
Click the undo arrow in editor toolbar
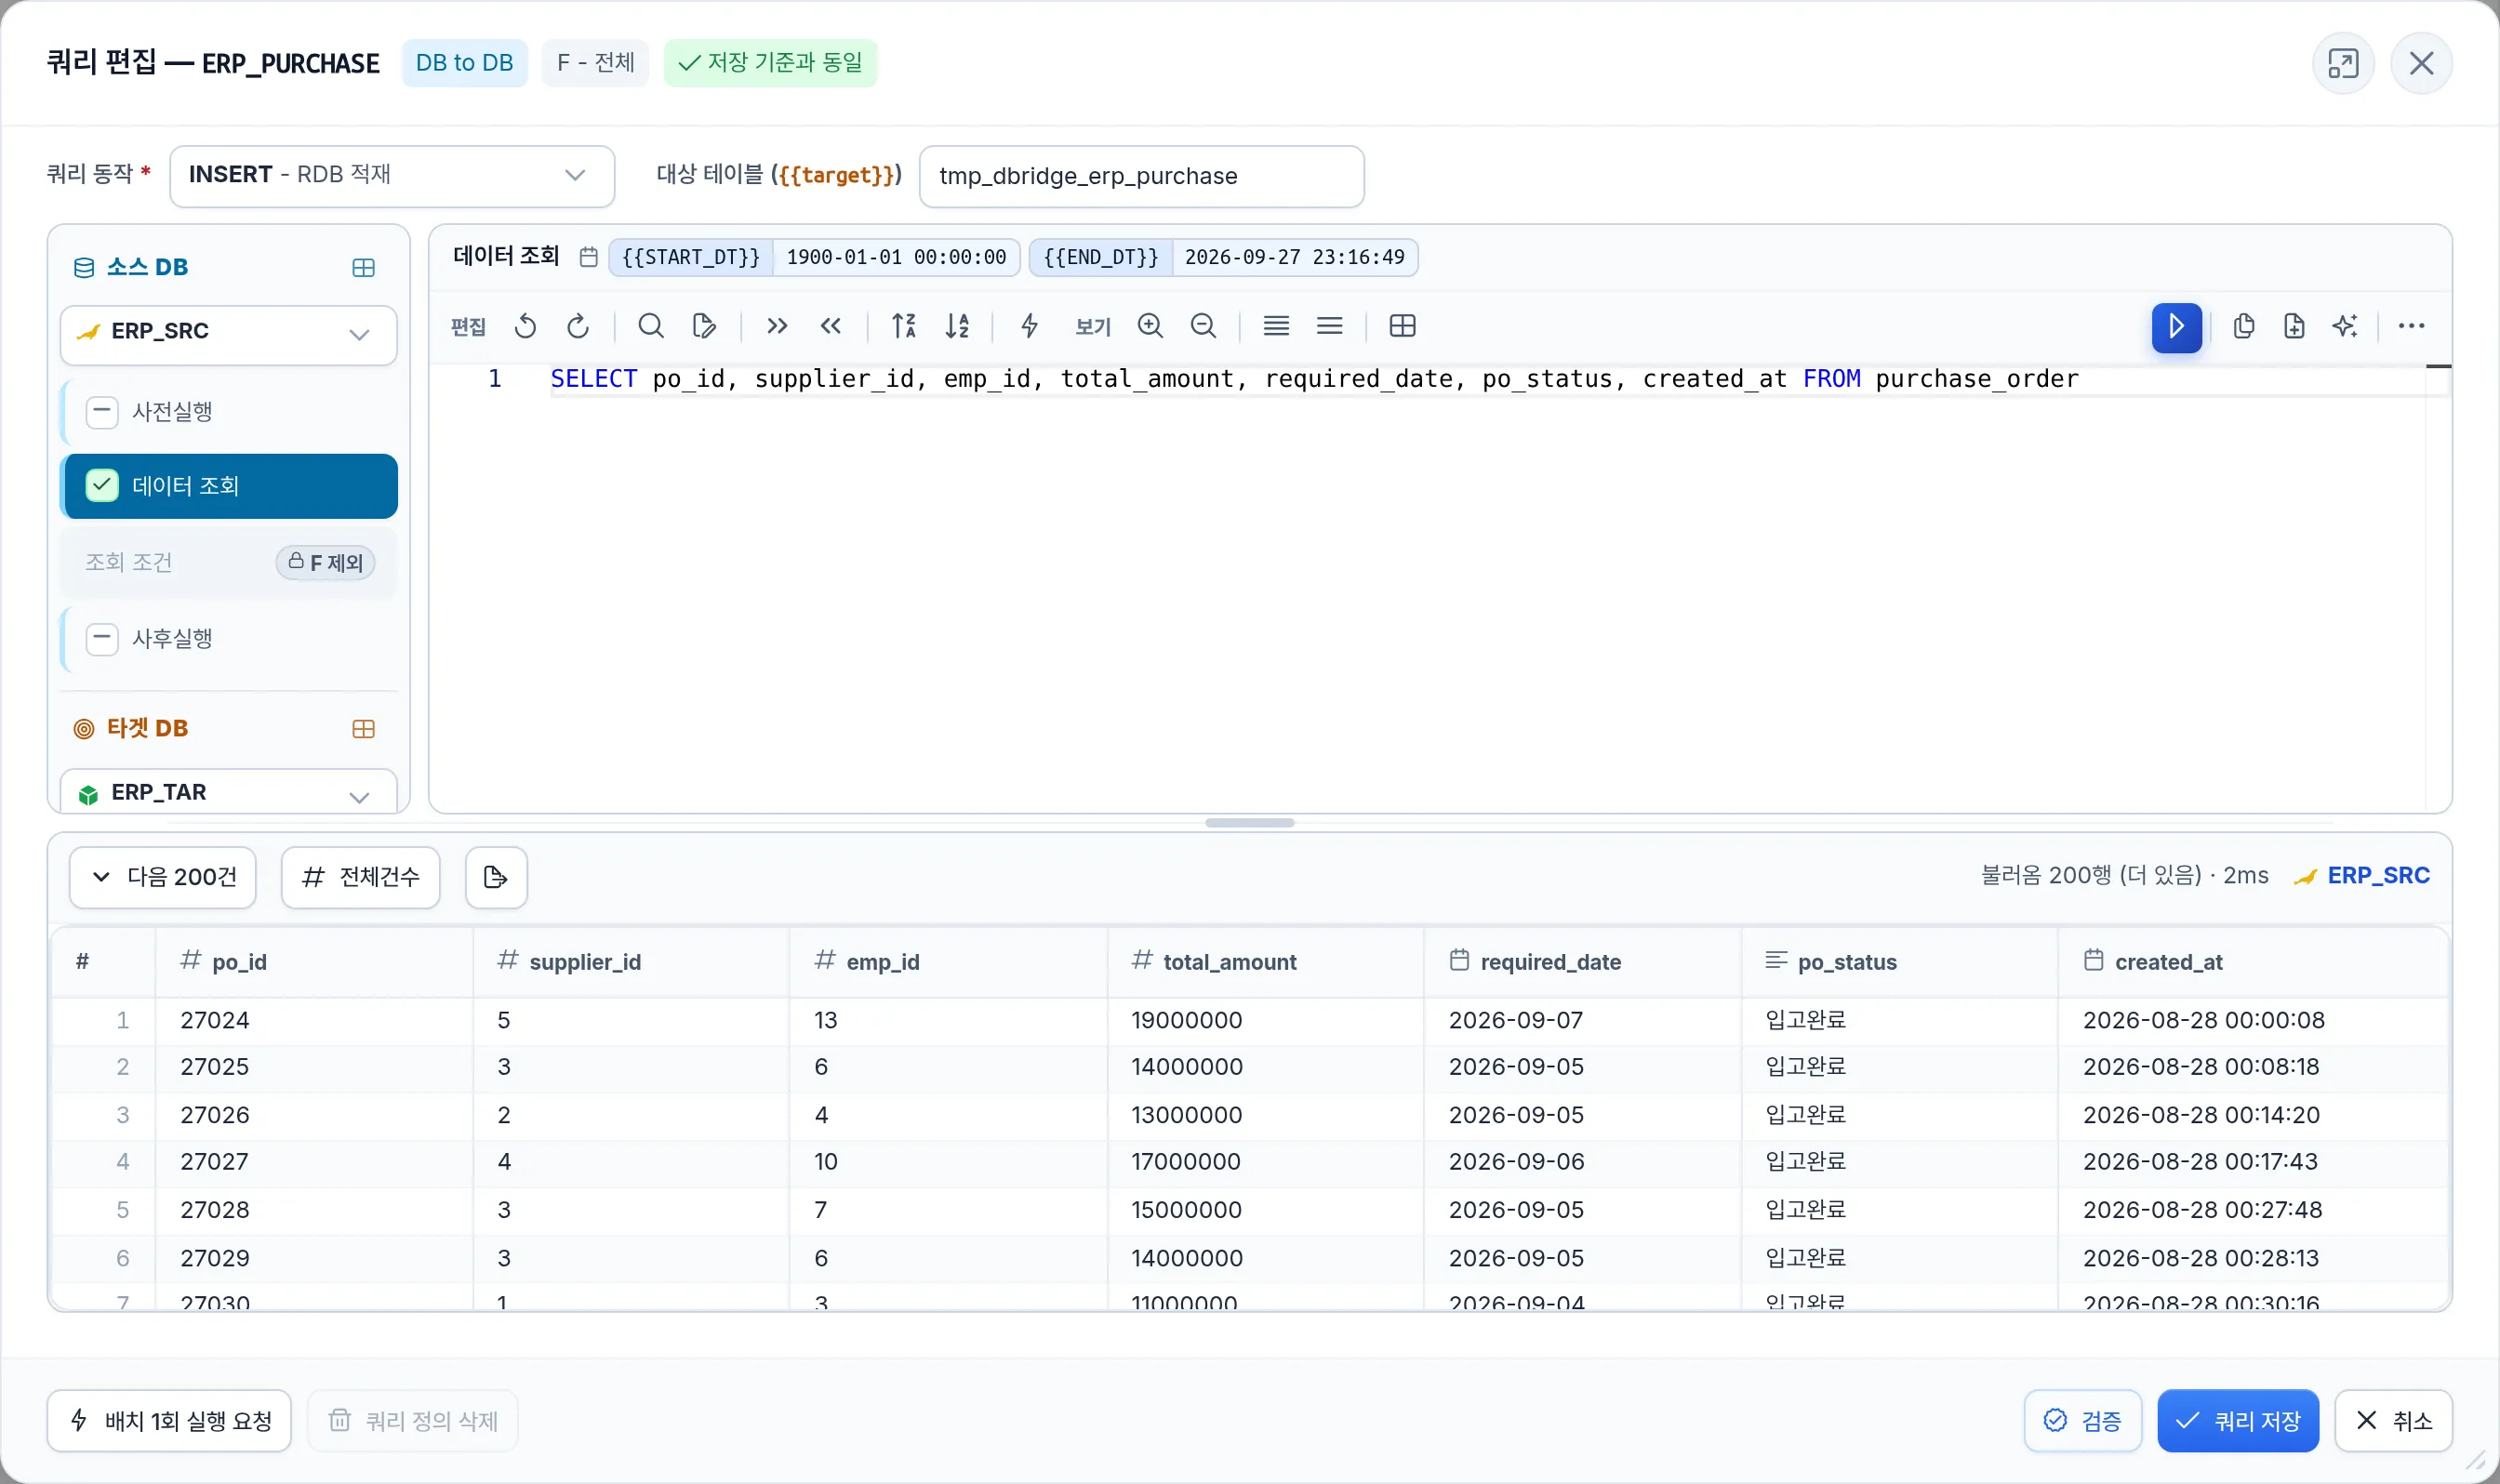[525, 326]
